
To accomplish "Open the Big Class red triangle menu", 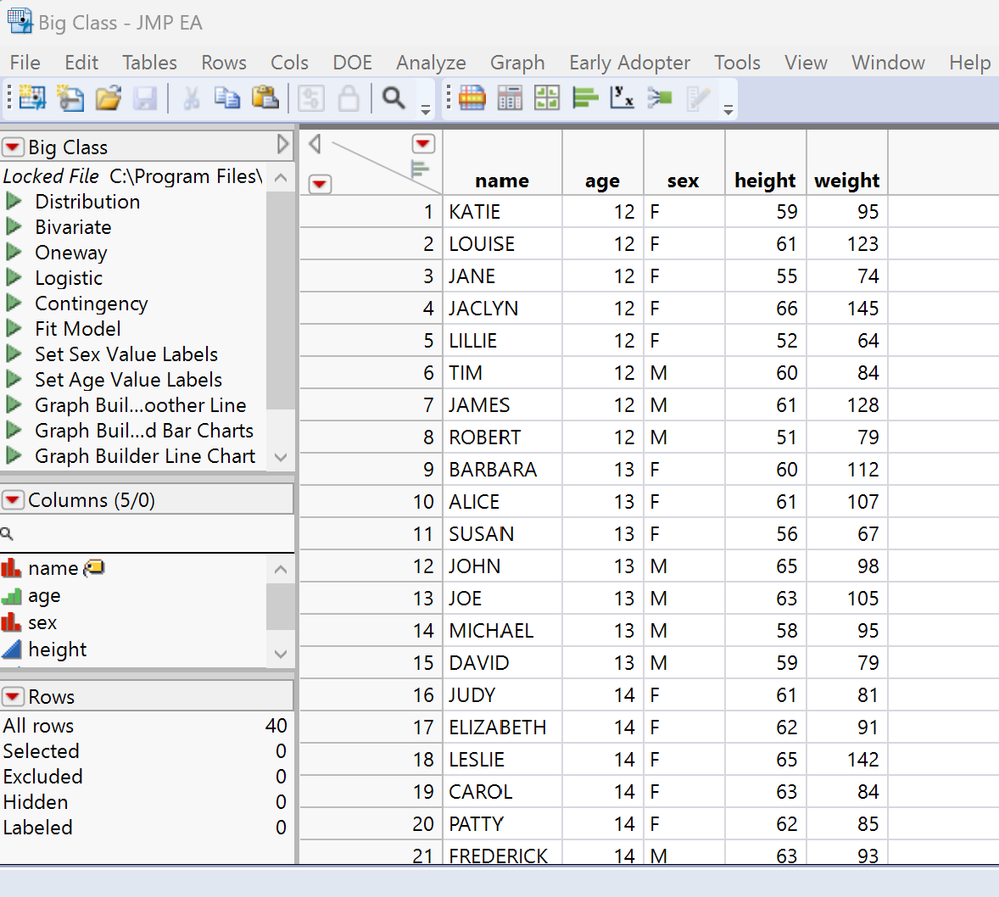I will [x=13, y=147].
